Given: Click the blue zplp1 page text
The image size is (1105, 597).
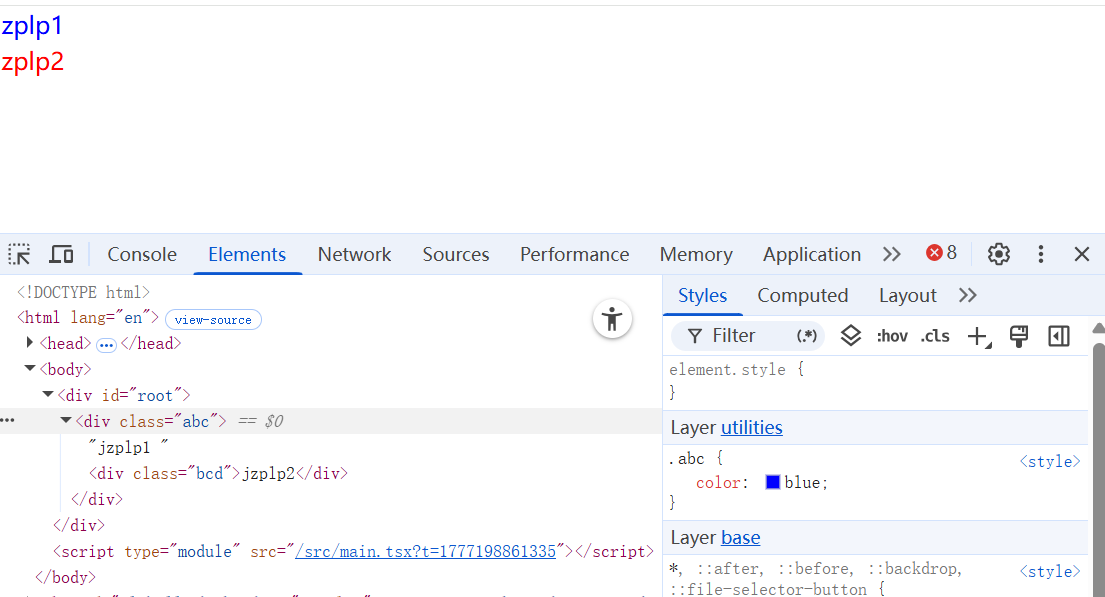Looking at the screenshot, I should 32,26.
